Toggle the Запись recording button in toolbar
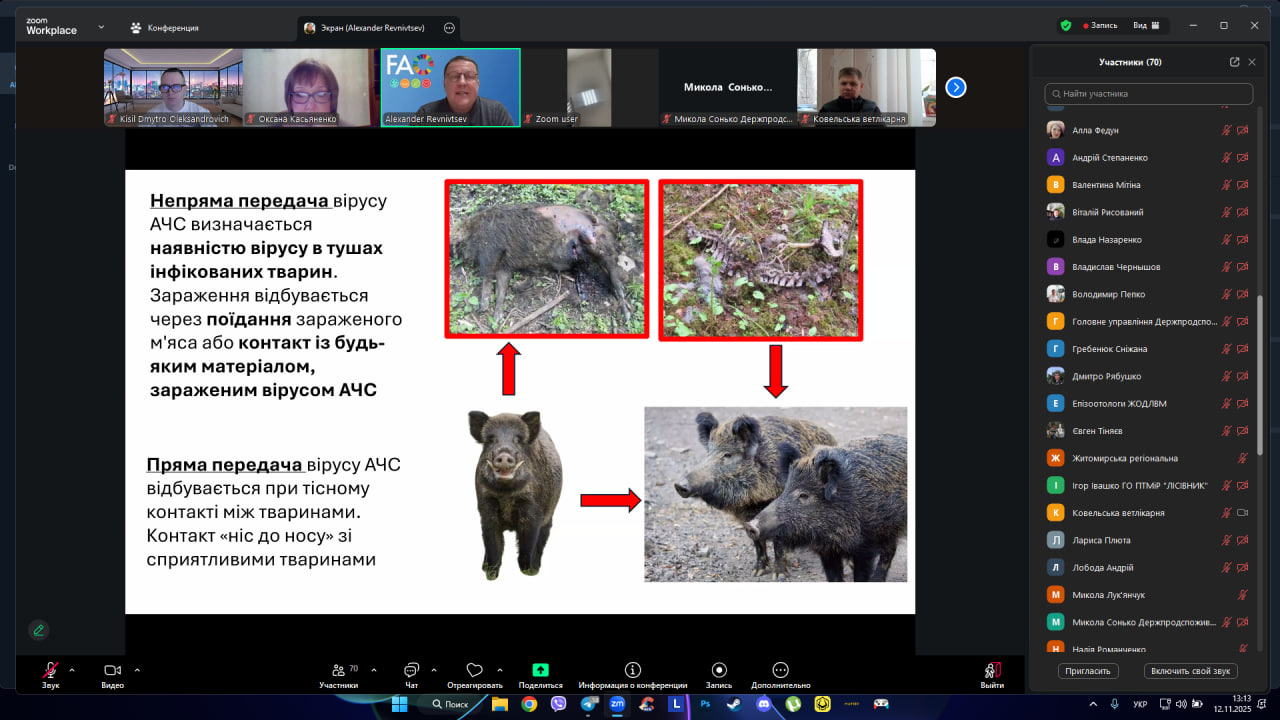1280x720 pixels. point(718,671)
